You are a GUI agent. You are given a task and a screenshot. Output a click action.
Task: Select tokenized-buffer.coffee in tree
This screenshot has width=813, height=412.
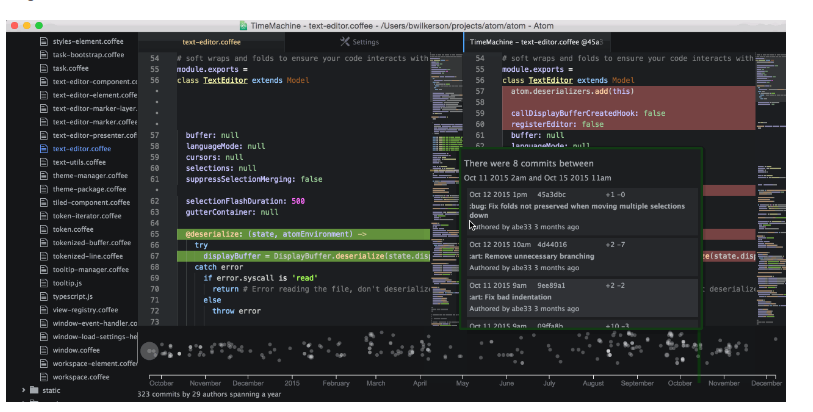[92, 243]
